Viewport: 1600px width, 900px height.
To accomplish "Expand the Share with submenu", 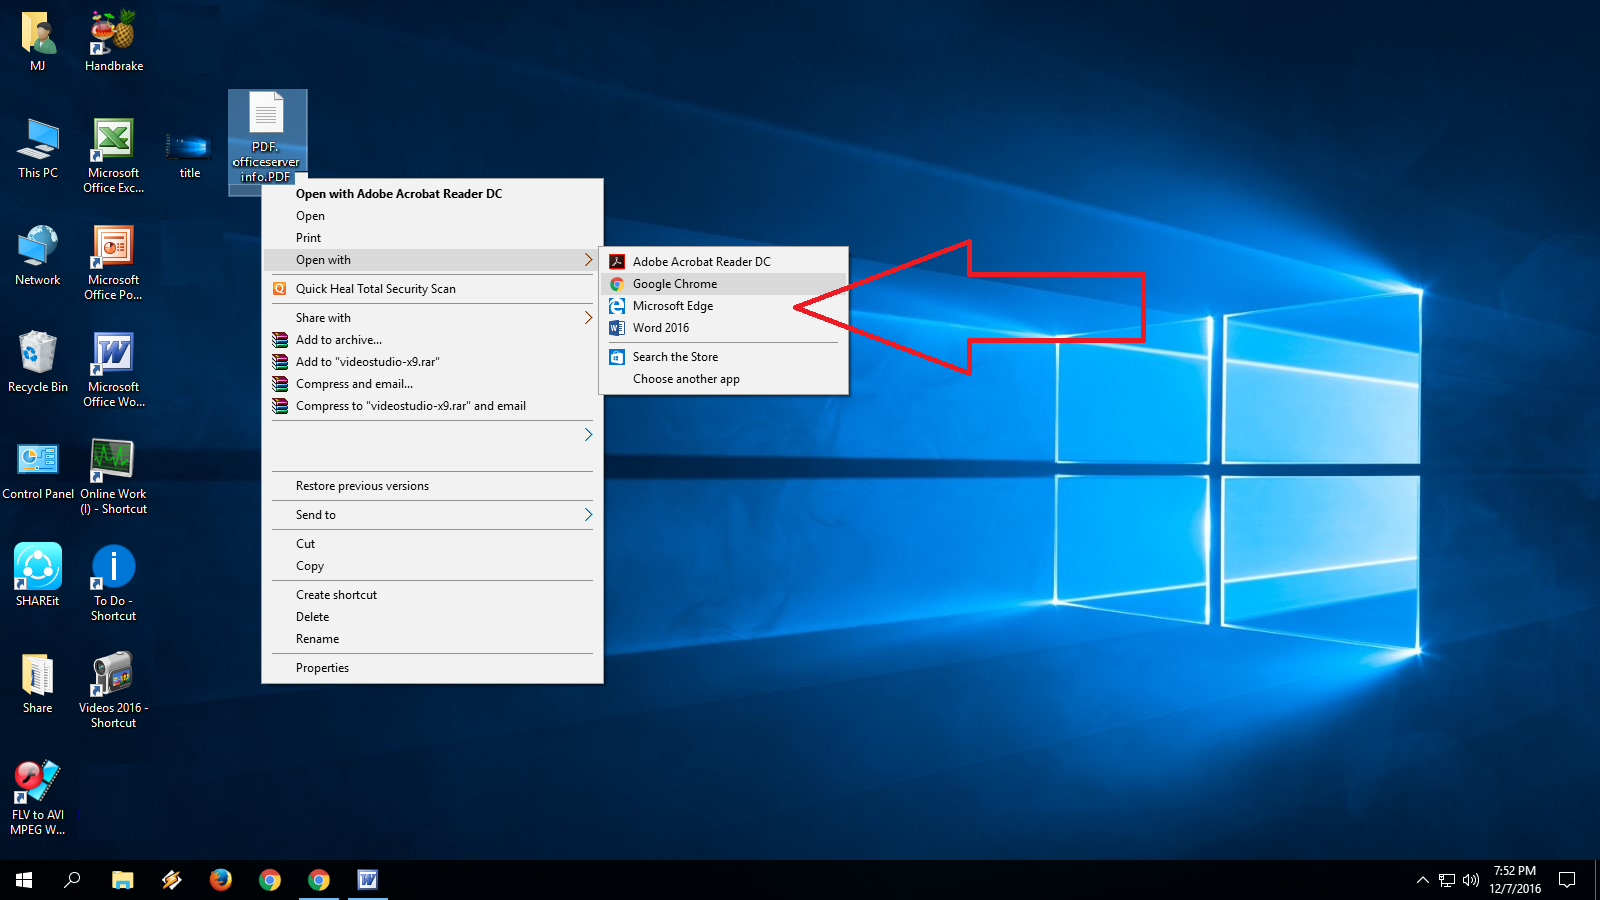I will pos(322,317).
